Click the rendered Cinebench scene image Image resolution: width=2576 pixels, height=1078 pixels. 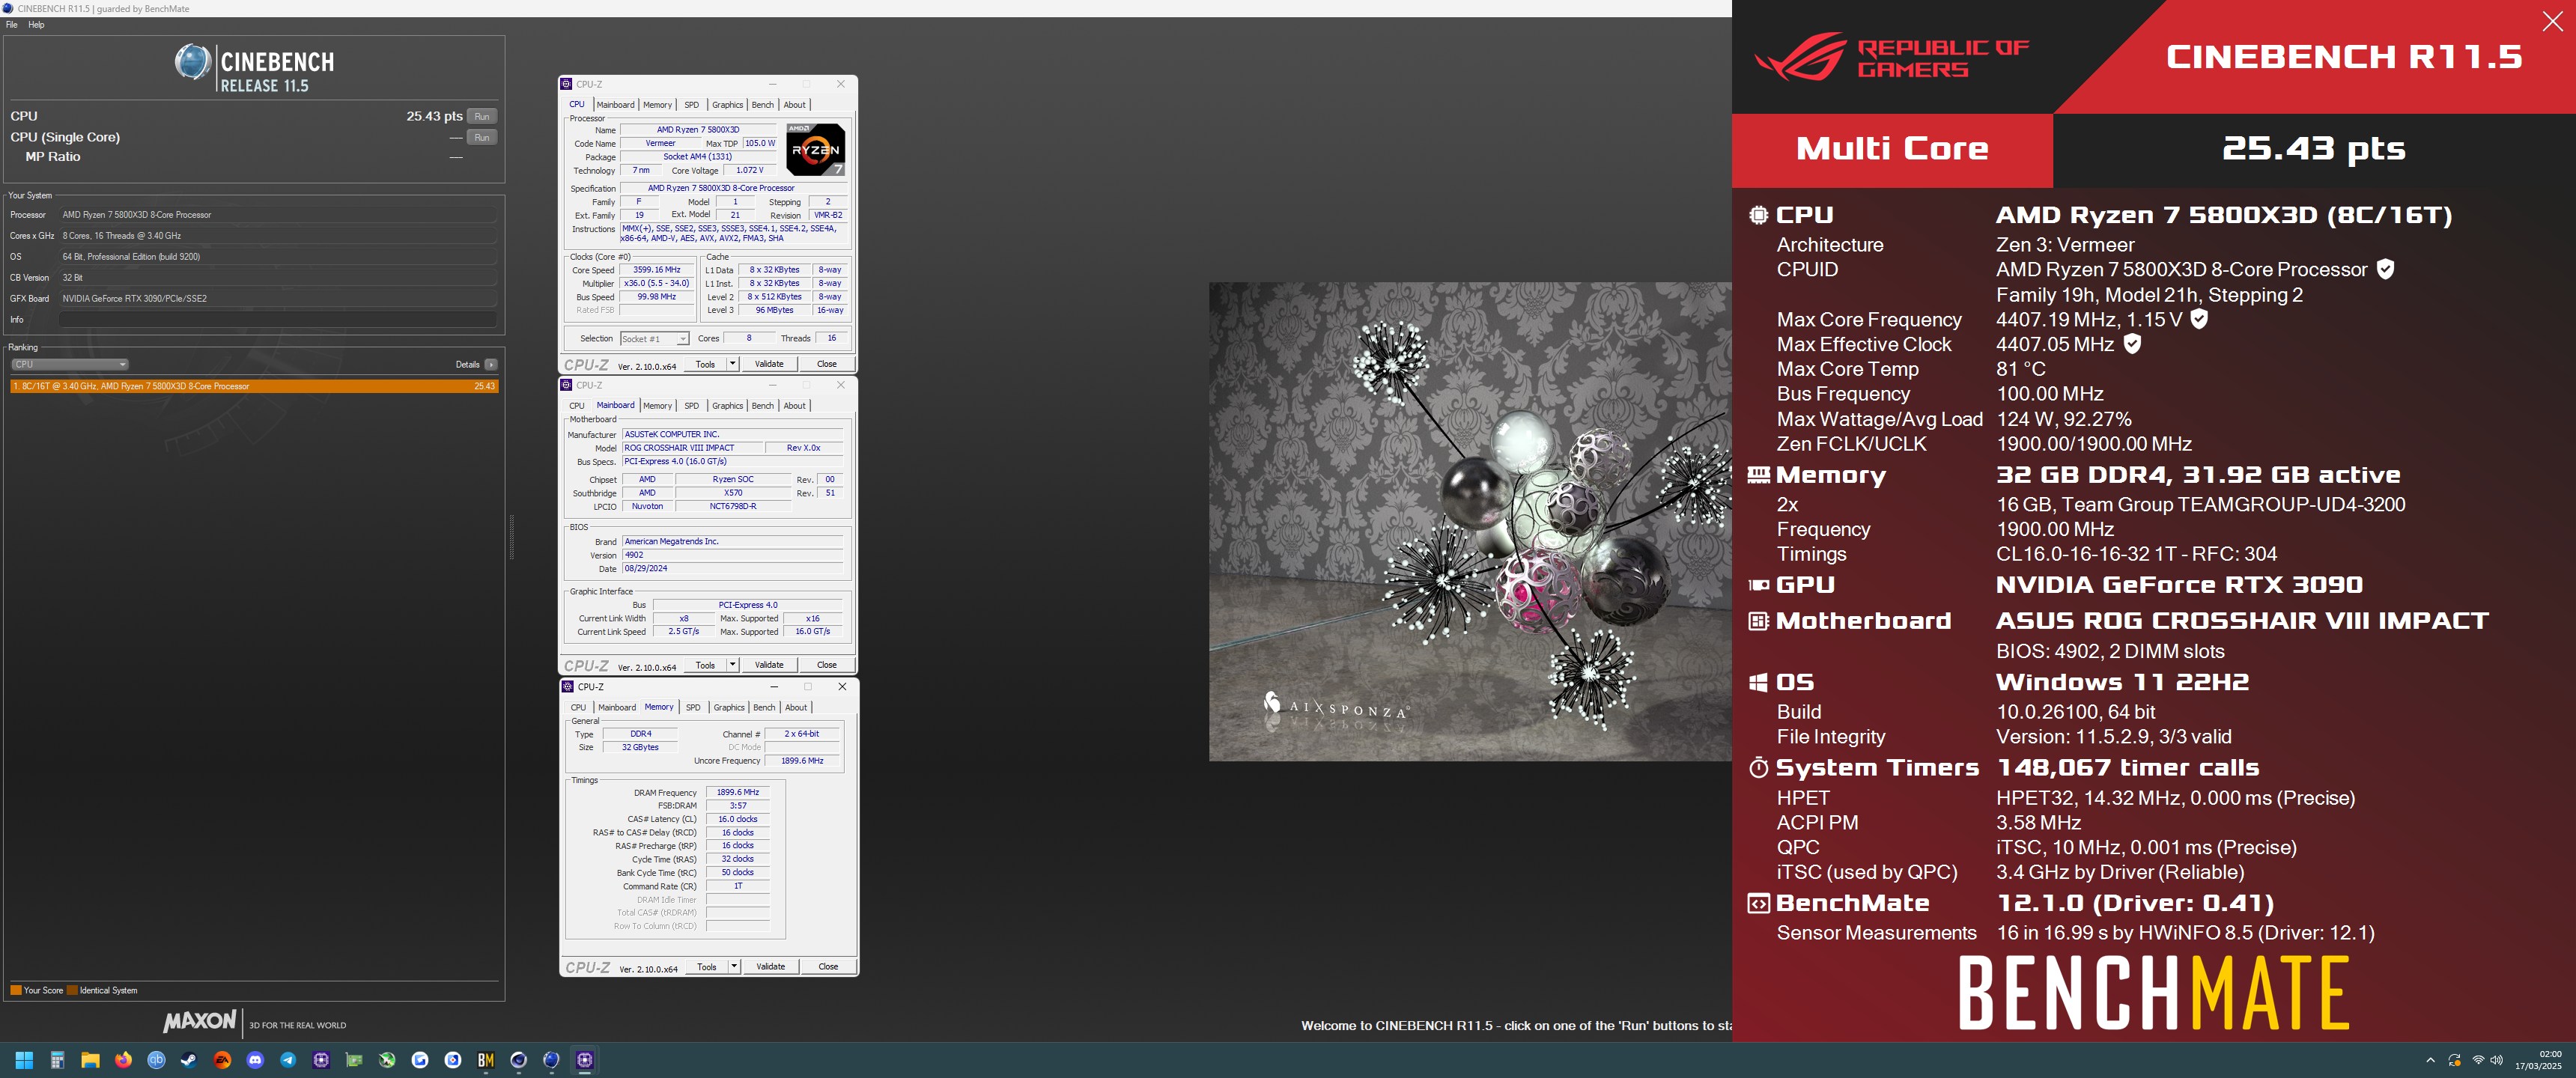tap(1470, 521)
